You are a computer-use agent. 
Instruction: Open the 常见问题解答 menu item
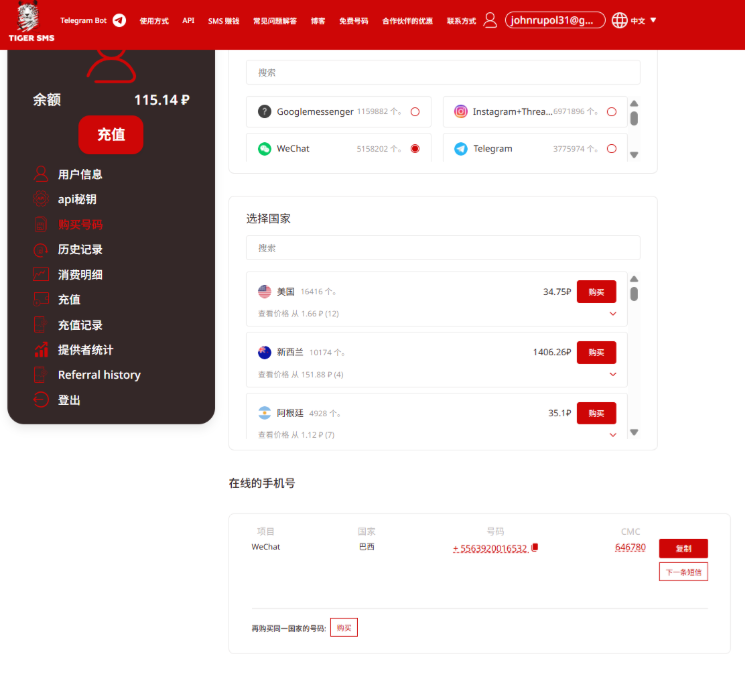click(275, 21)
